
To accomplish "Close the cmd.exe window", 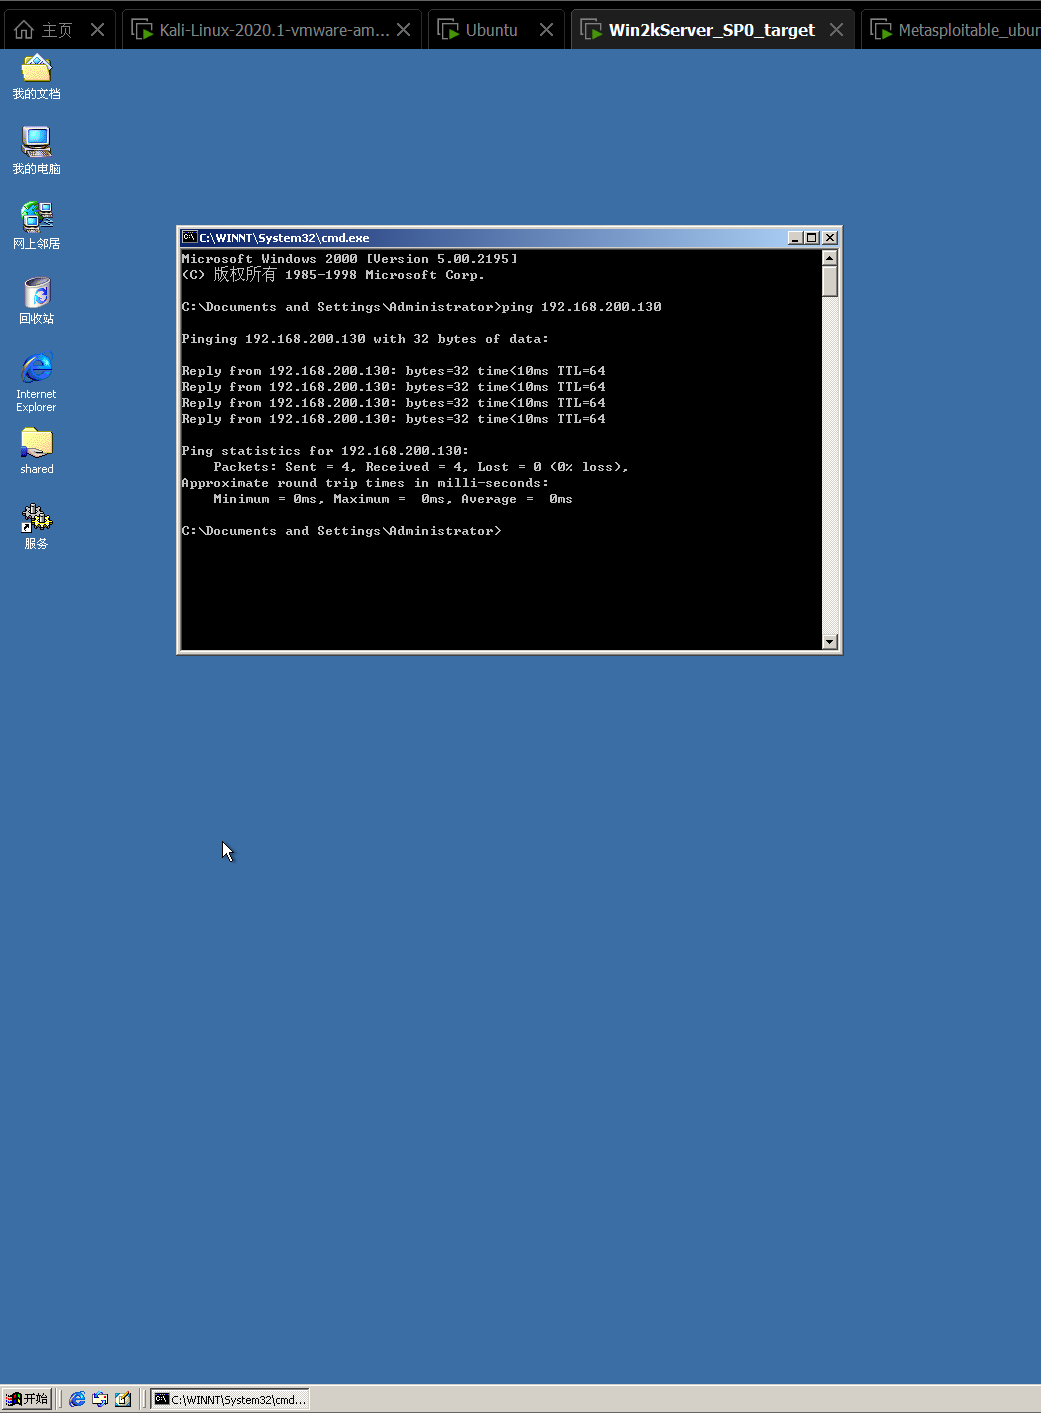I will pos(830,238).
